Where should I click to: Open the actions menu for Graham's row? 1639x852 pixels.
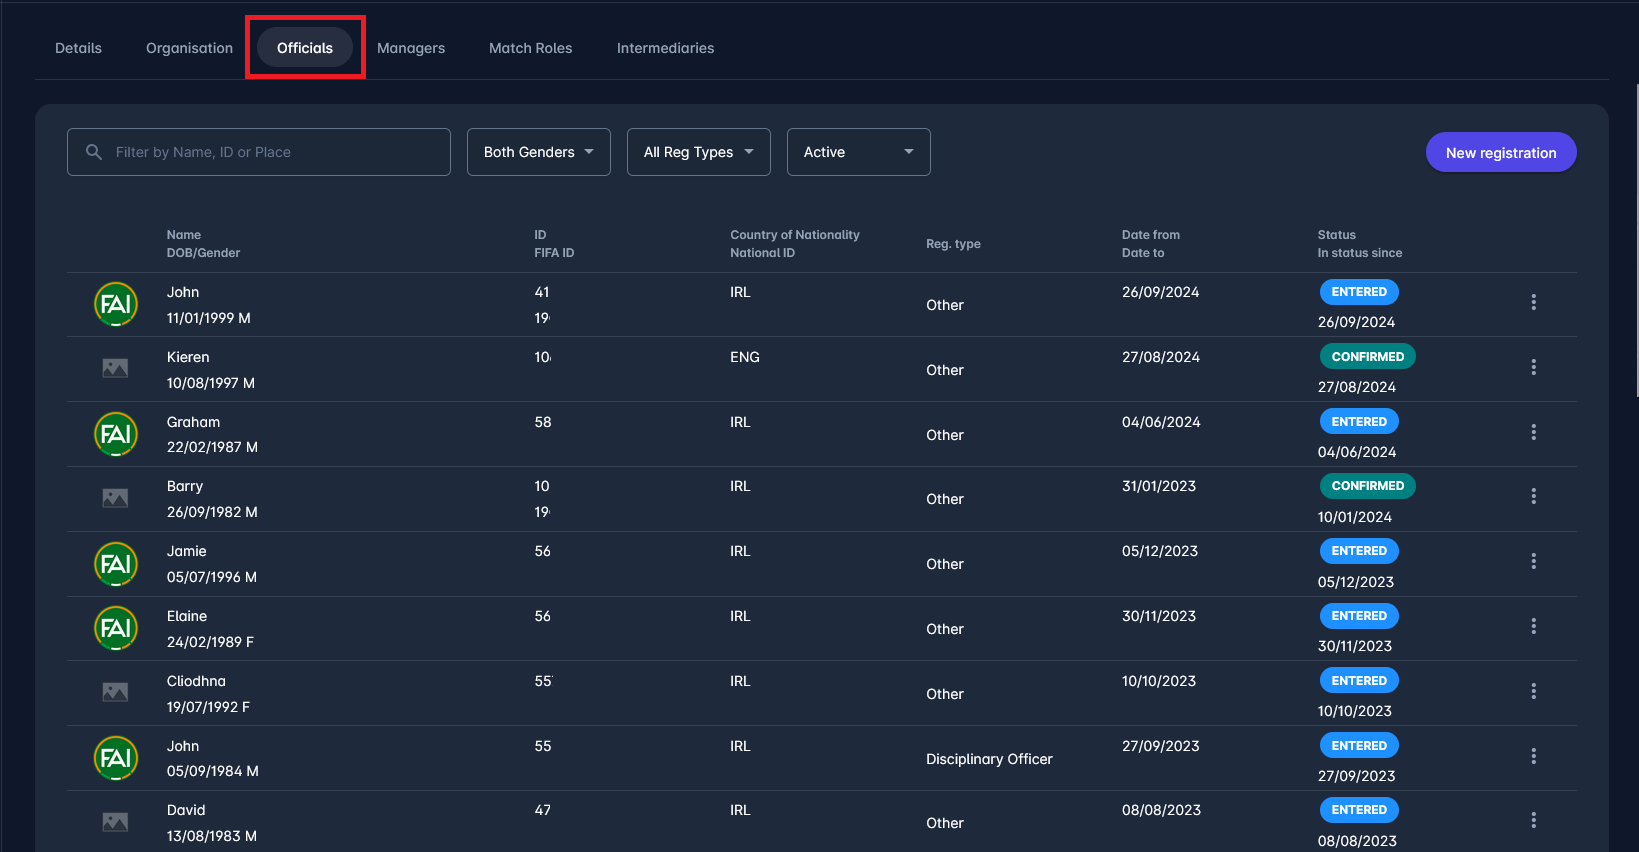1533,432
